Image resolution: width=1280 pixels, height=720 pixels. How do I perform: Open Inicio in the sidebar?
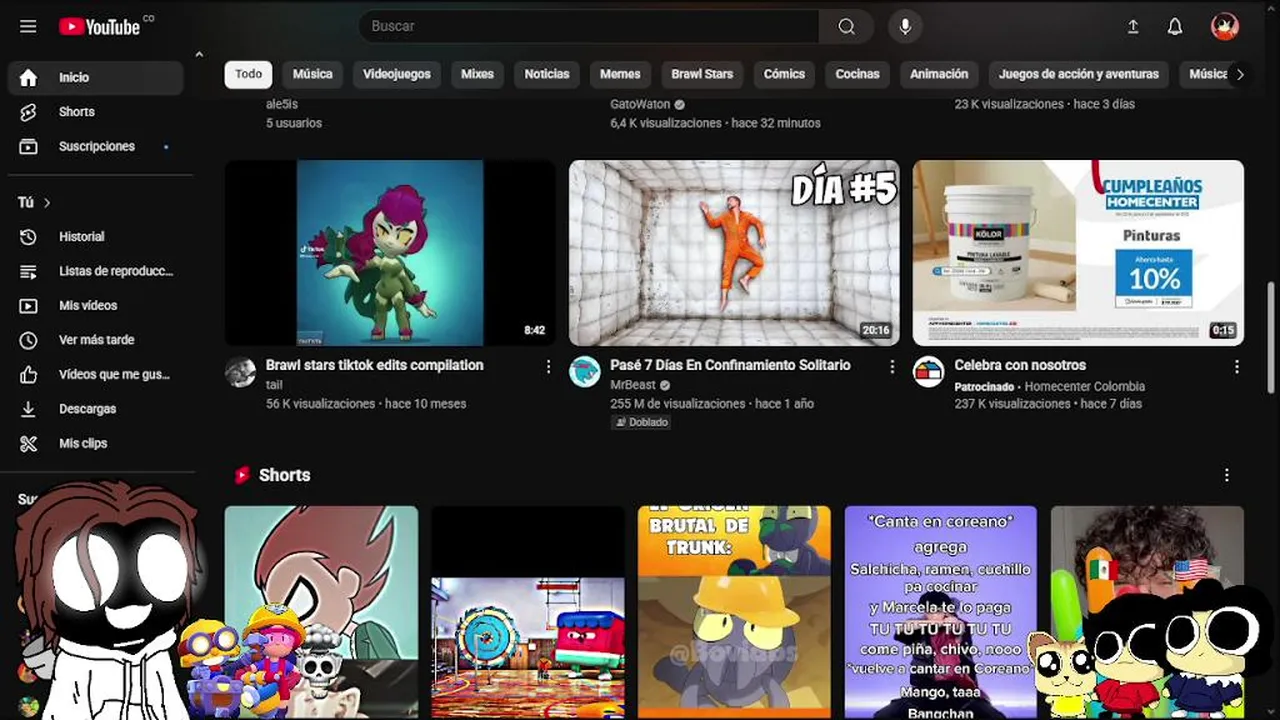point(96,78)
